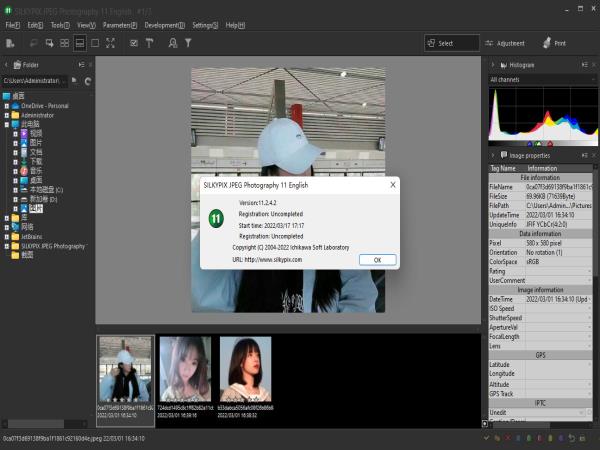This screenshot has height=450, width=600.
Task: Apply the yellow label mark icon
Action: pyautogui.click(x=550, y=438)
